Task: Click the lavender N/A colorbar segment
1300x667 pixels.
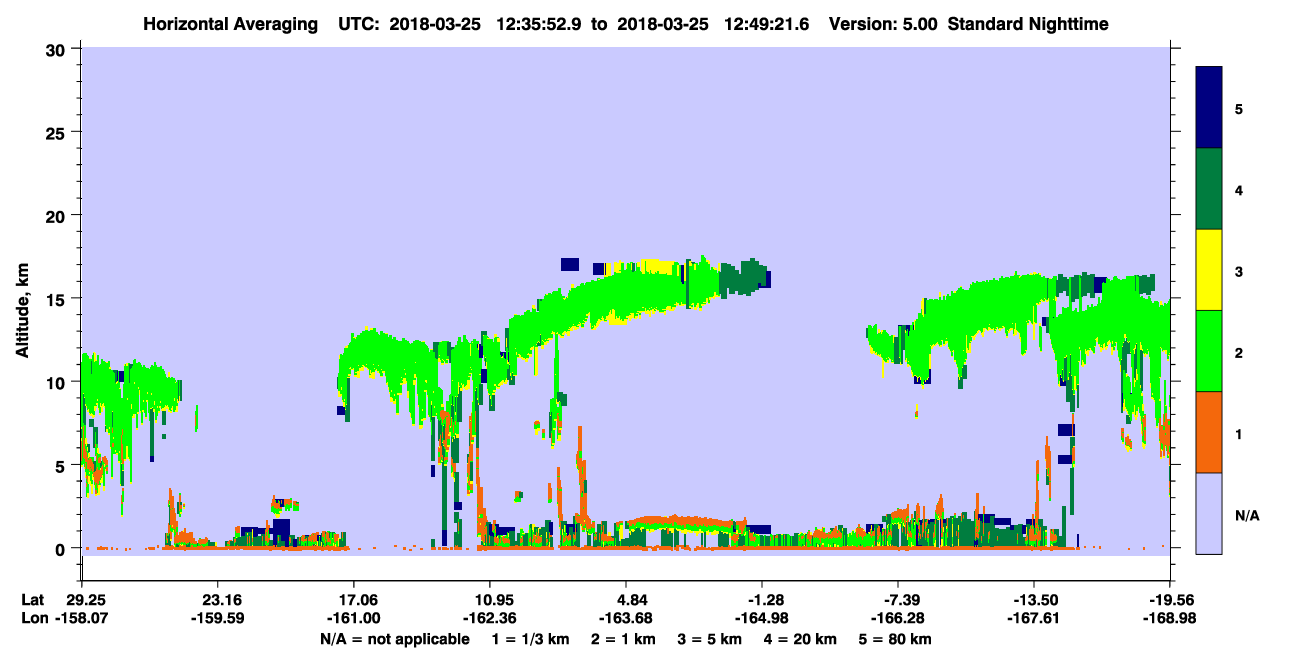Action: [1209, 513]
